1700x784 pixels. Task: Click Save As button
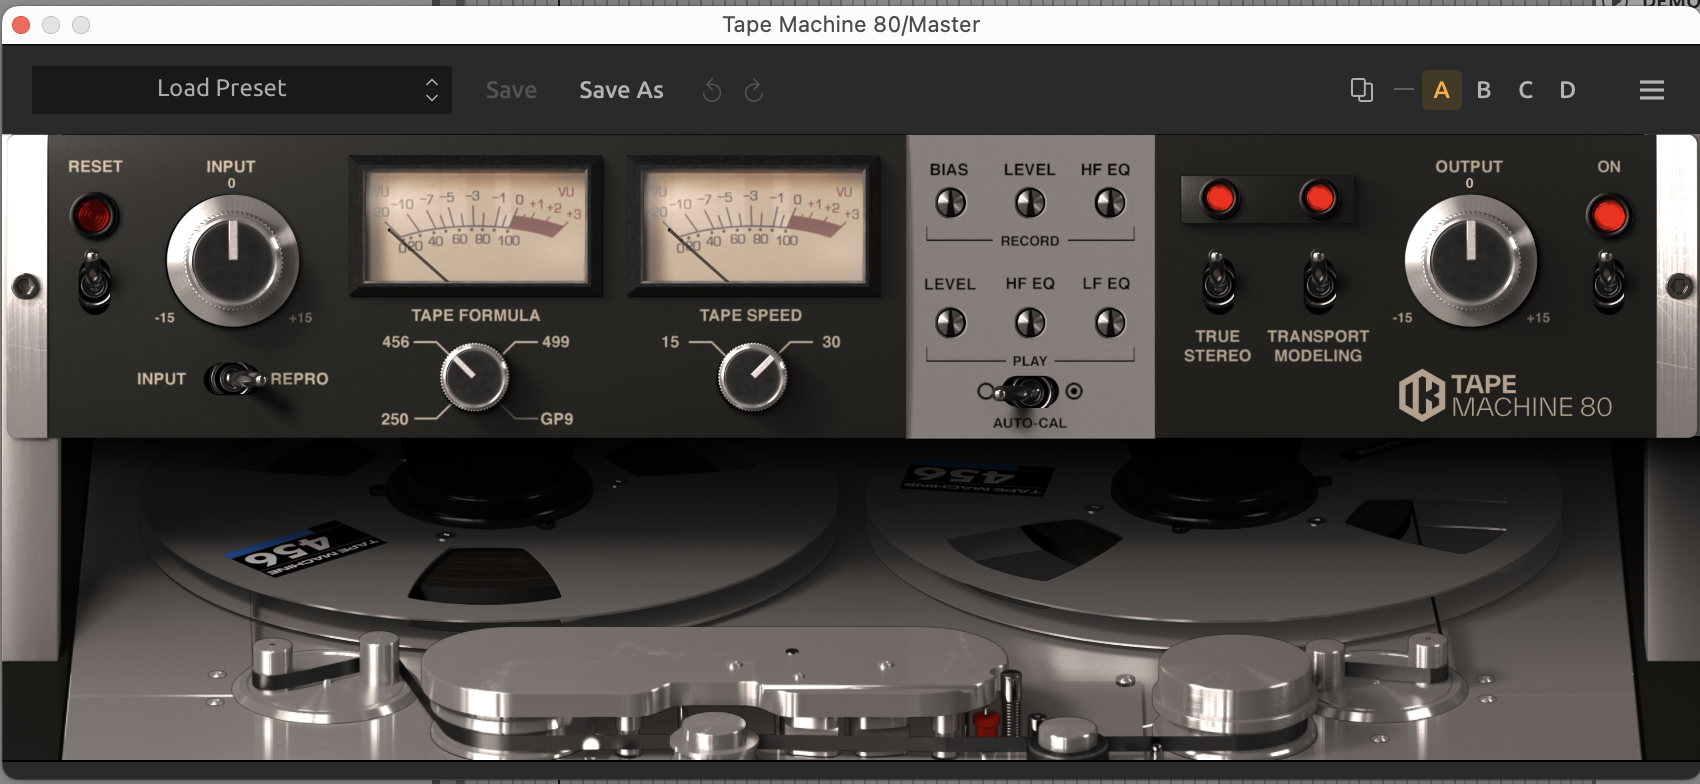[621, 90]
